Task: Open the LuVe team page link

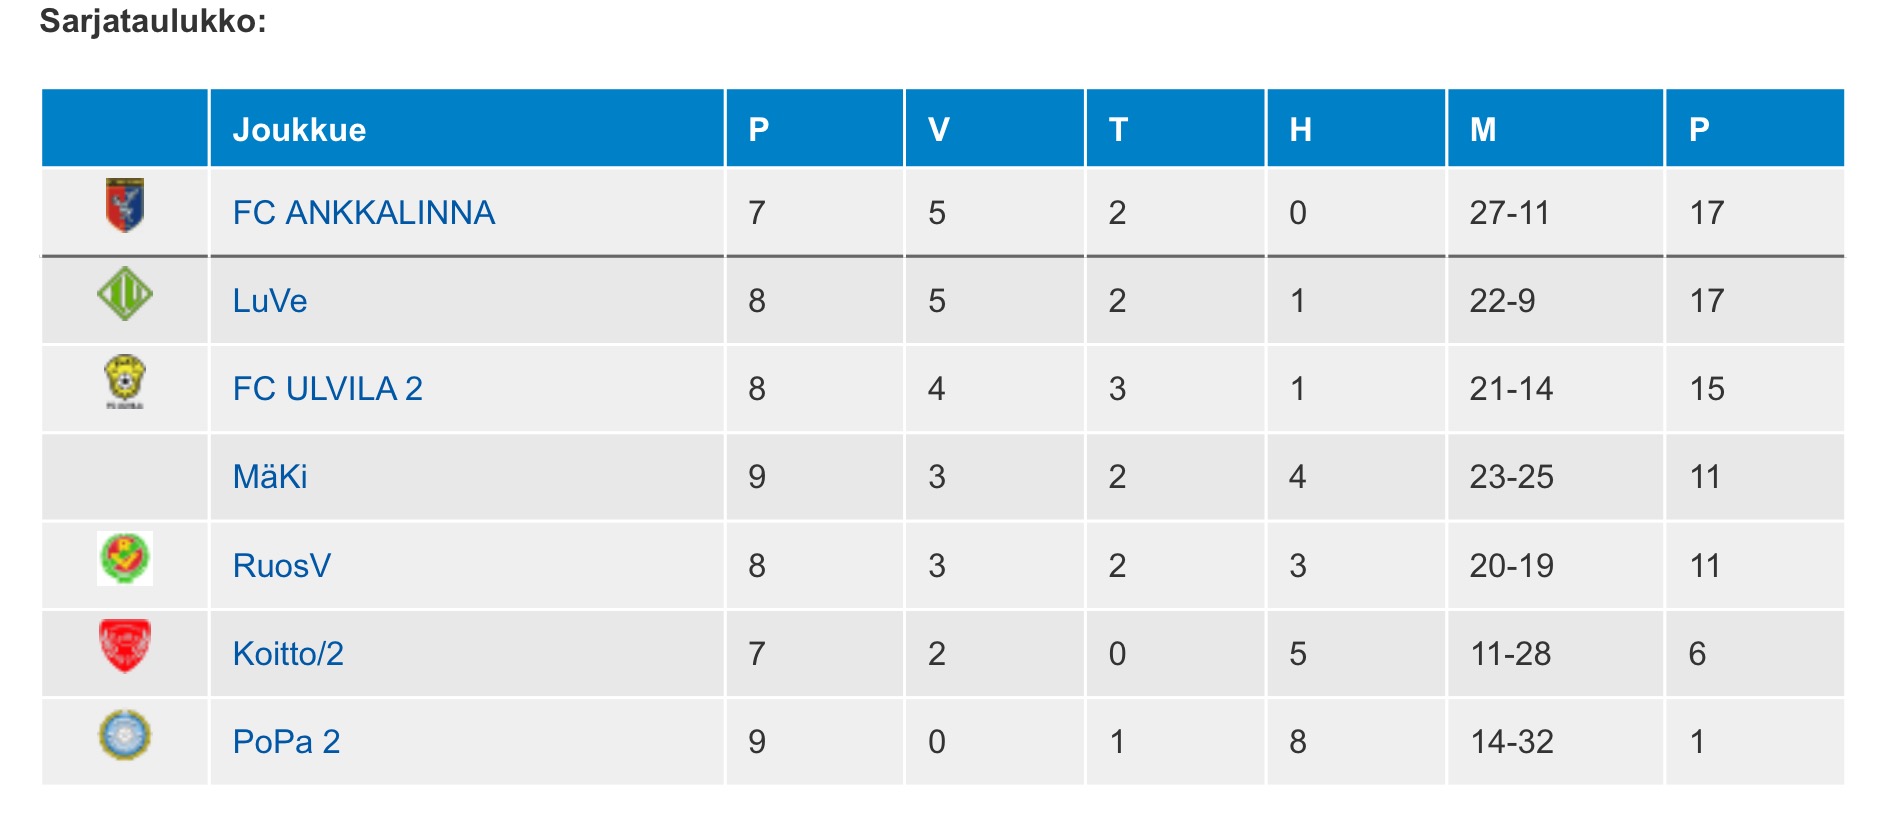Action: coord(269,301)
